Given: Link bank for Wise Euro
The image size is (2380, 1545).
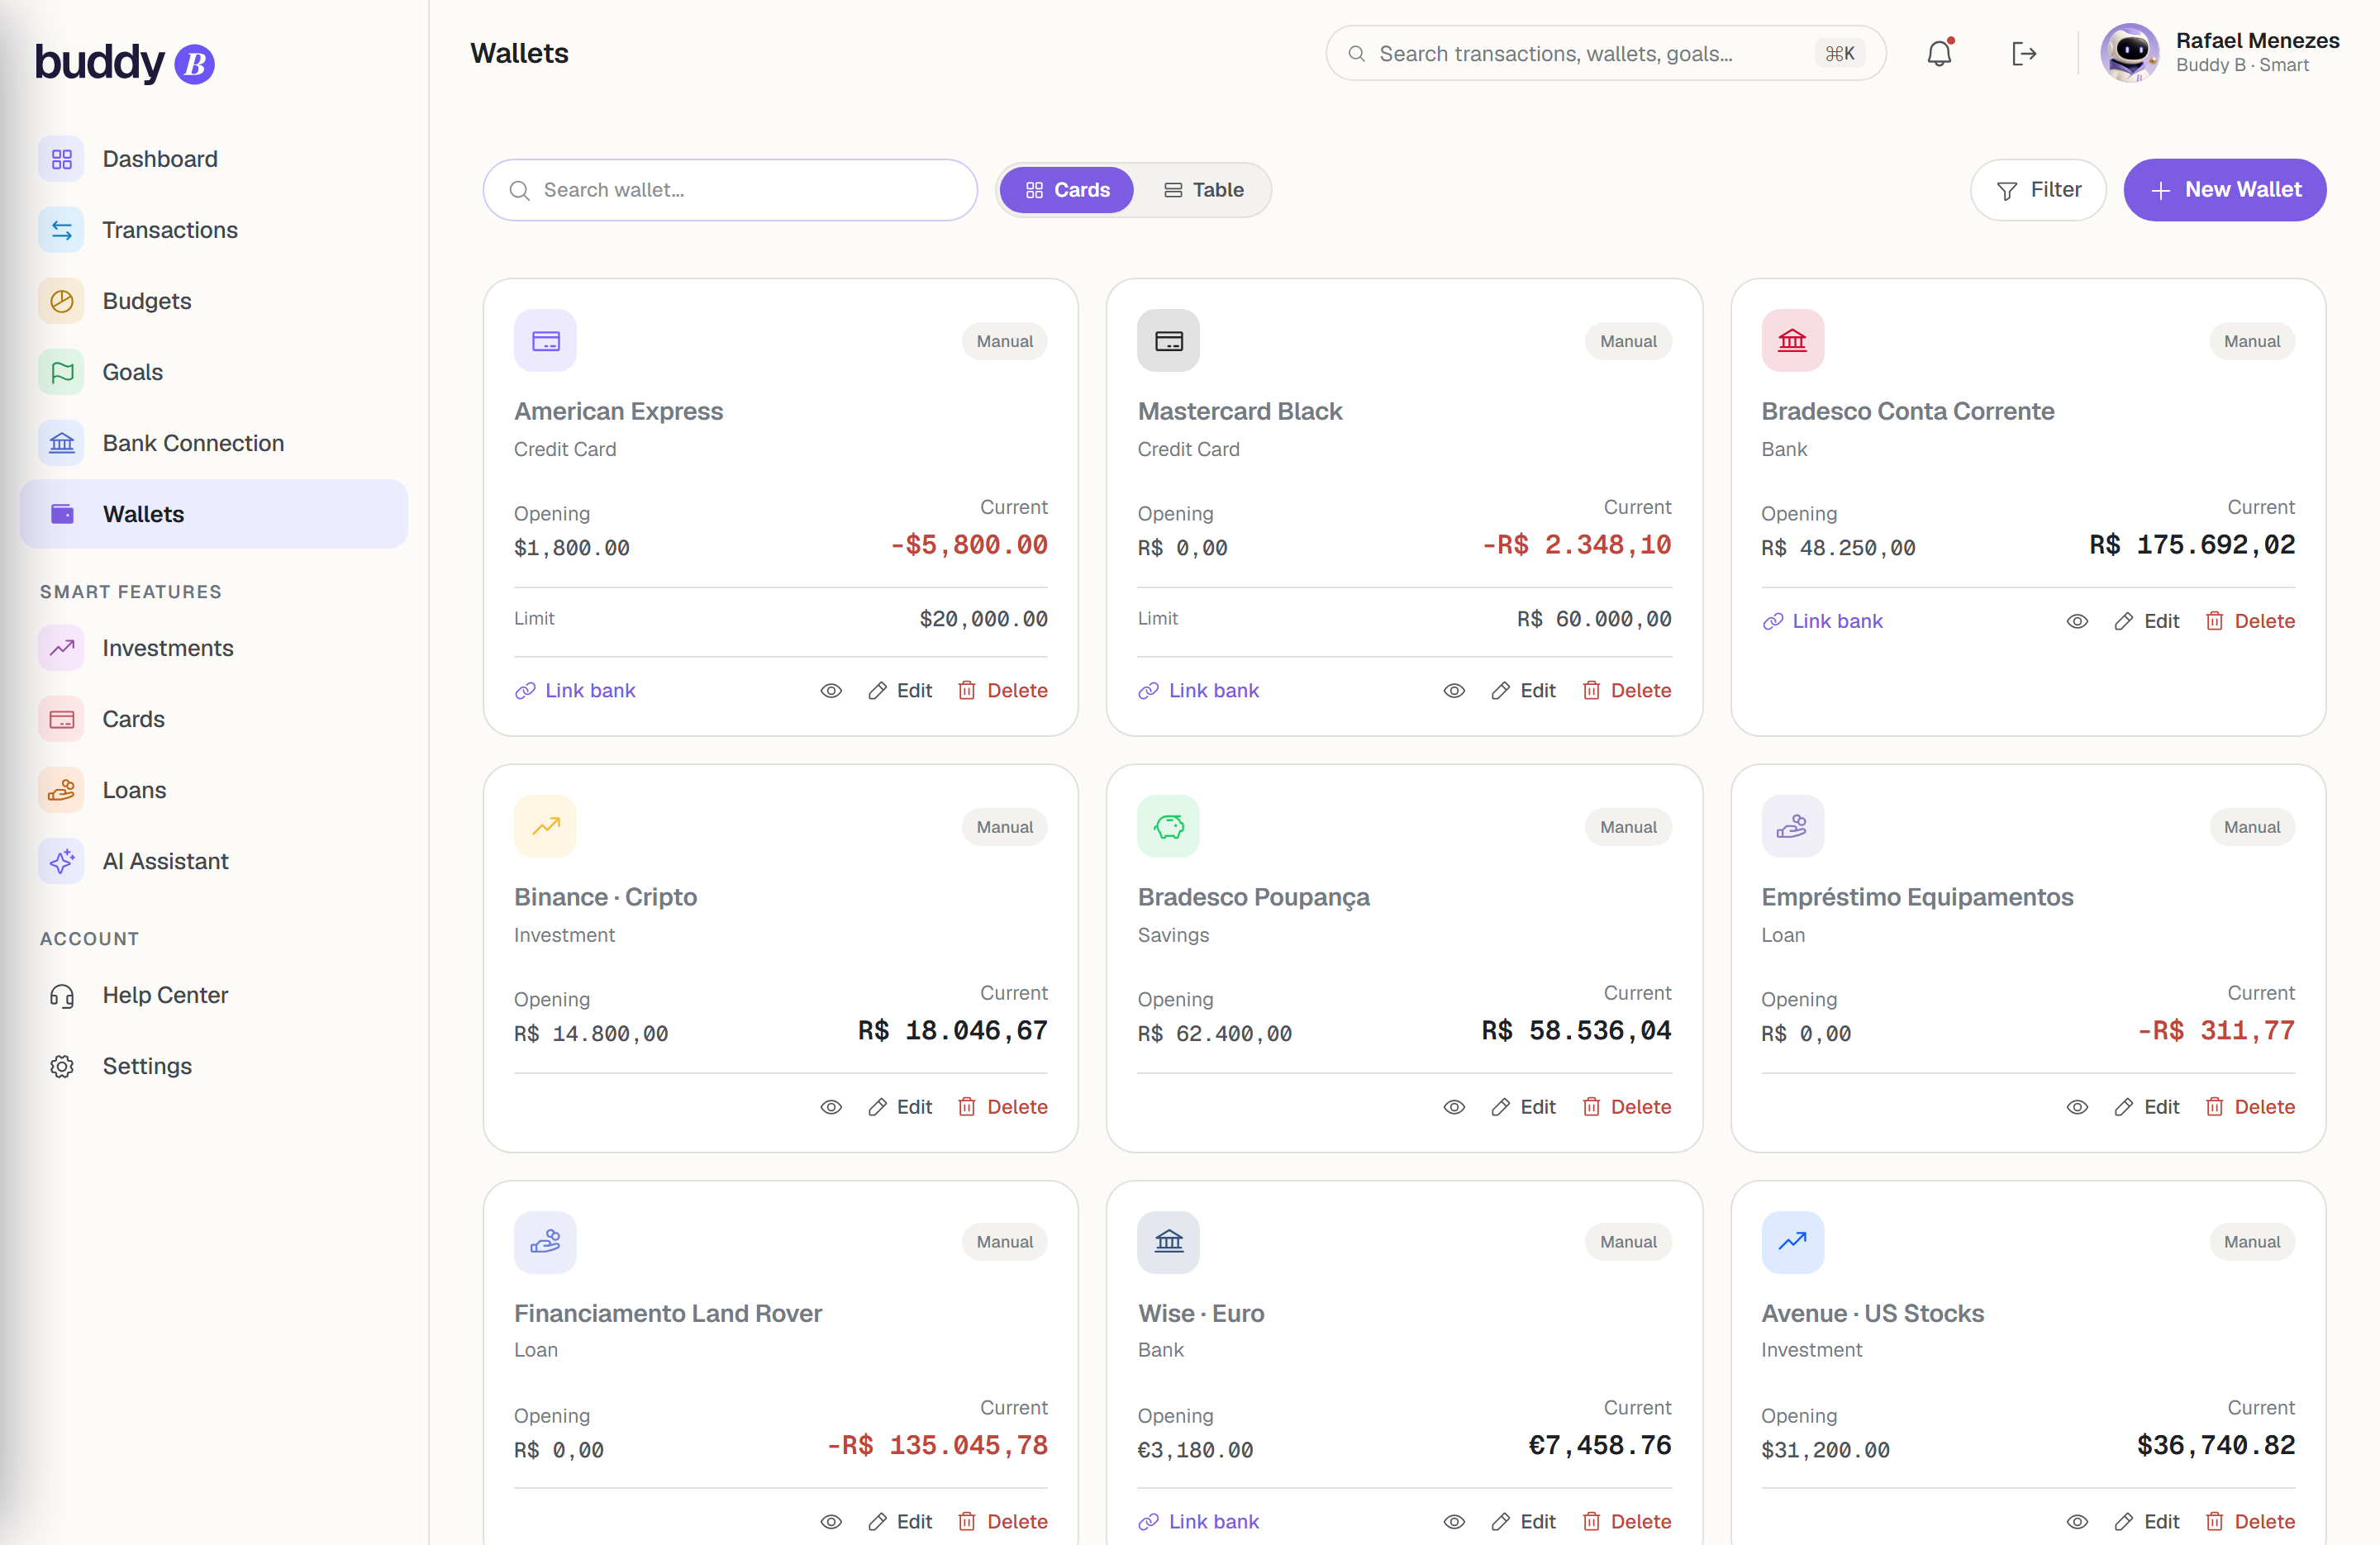Looking at the screenshot, I should [1198, 1522].
